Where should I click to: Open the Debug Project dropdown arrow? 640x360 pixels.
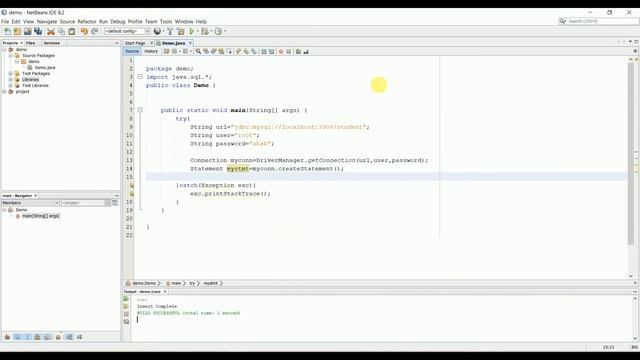211,31
